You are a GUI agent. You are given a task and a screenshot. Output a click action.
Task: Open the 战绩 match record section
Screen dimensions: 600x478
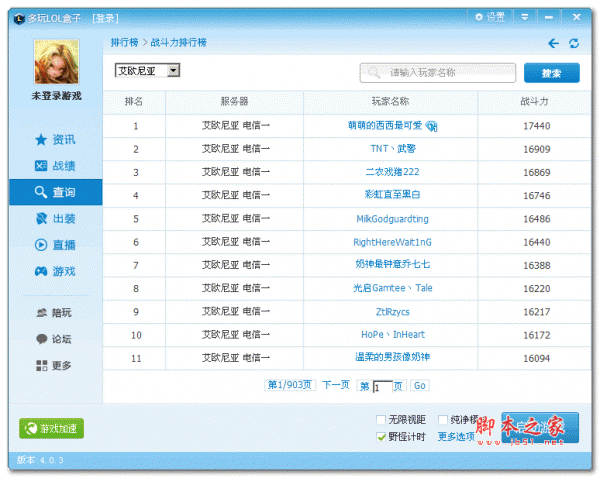pos(55,166)
